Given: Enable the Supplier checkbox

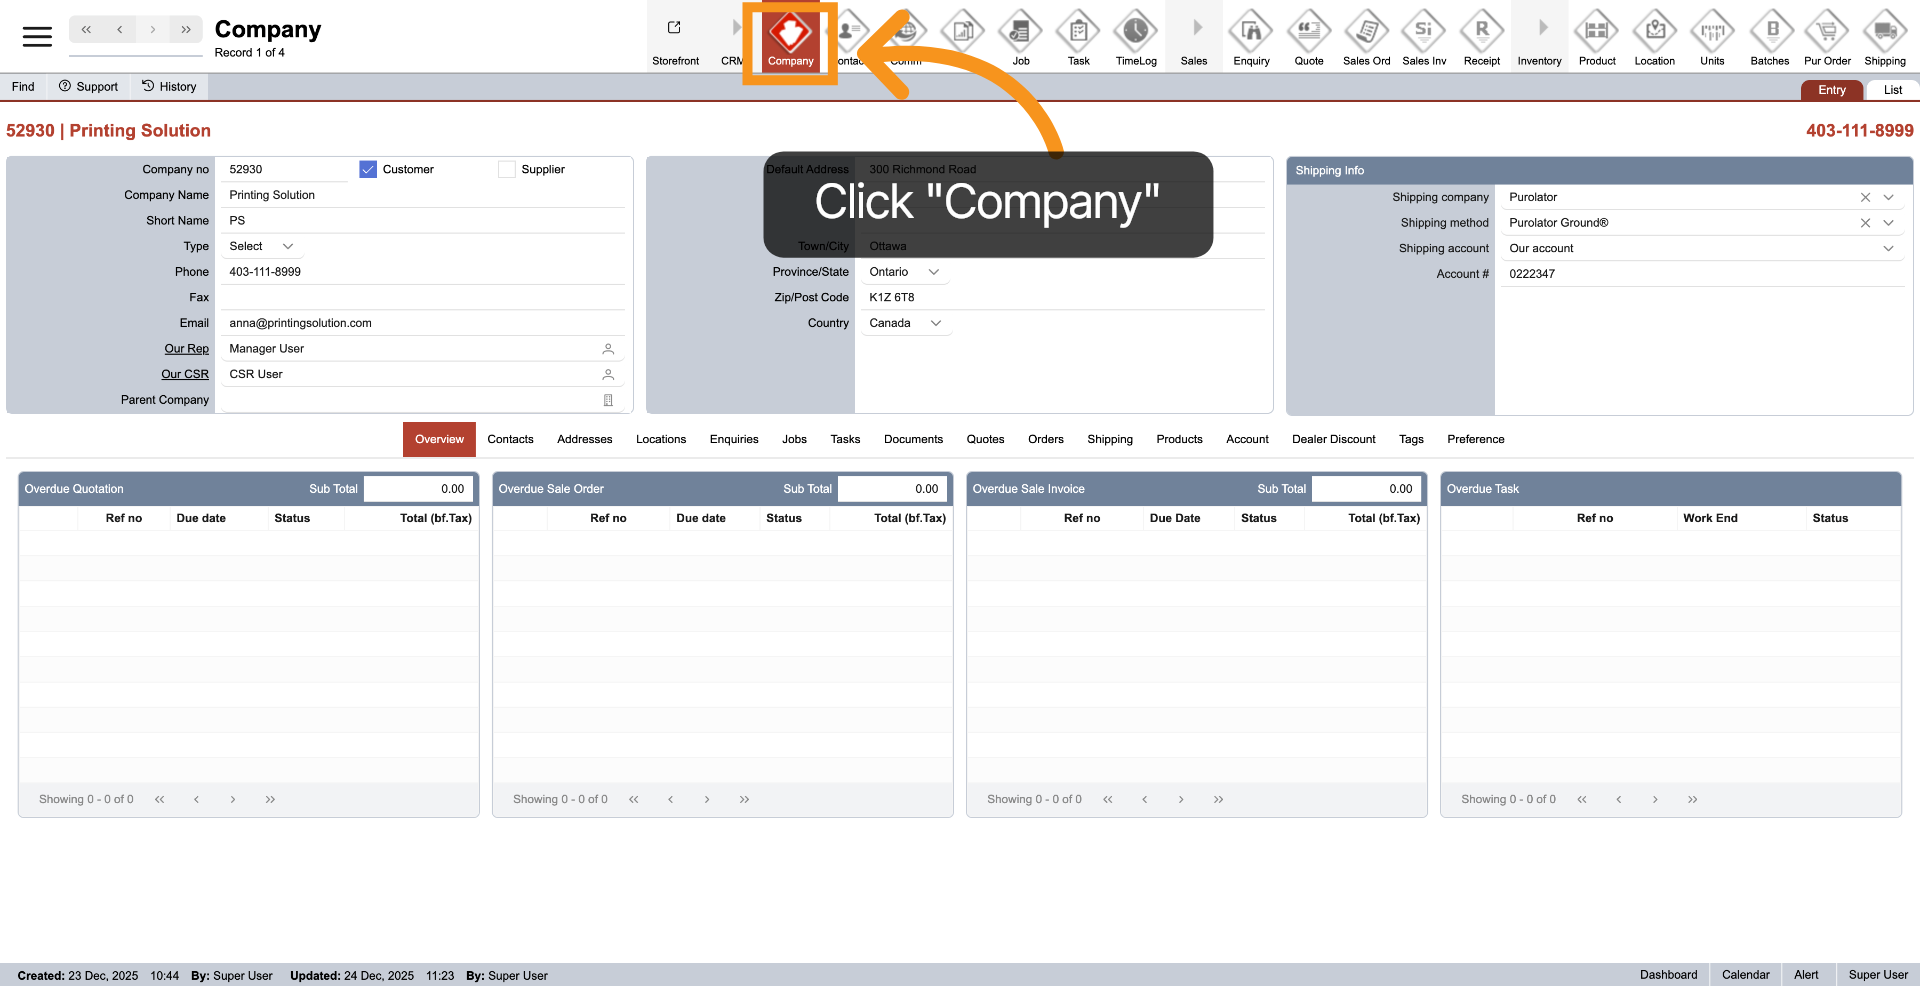Looking at the screenshot, I should [x=507, y=170].
